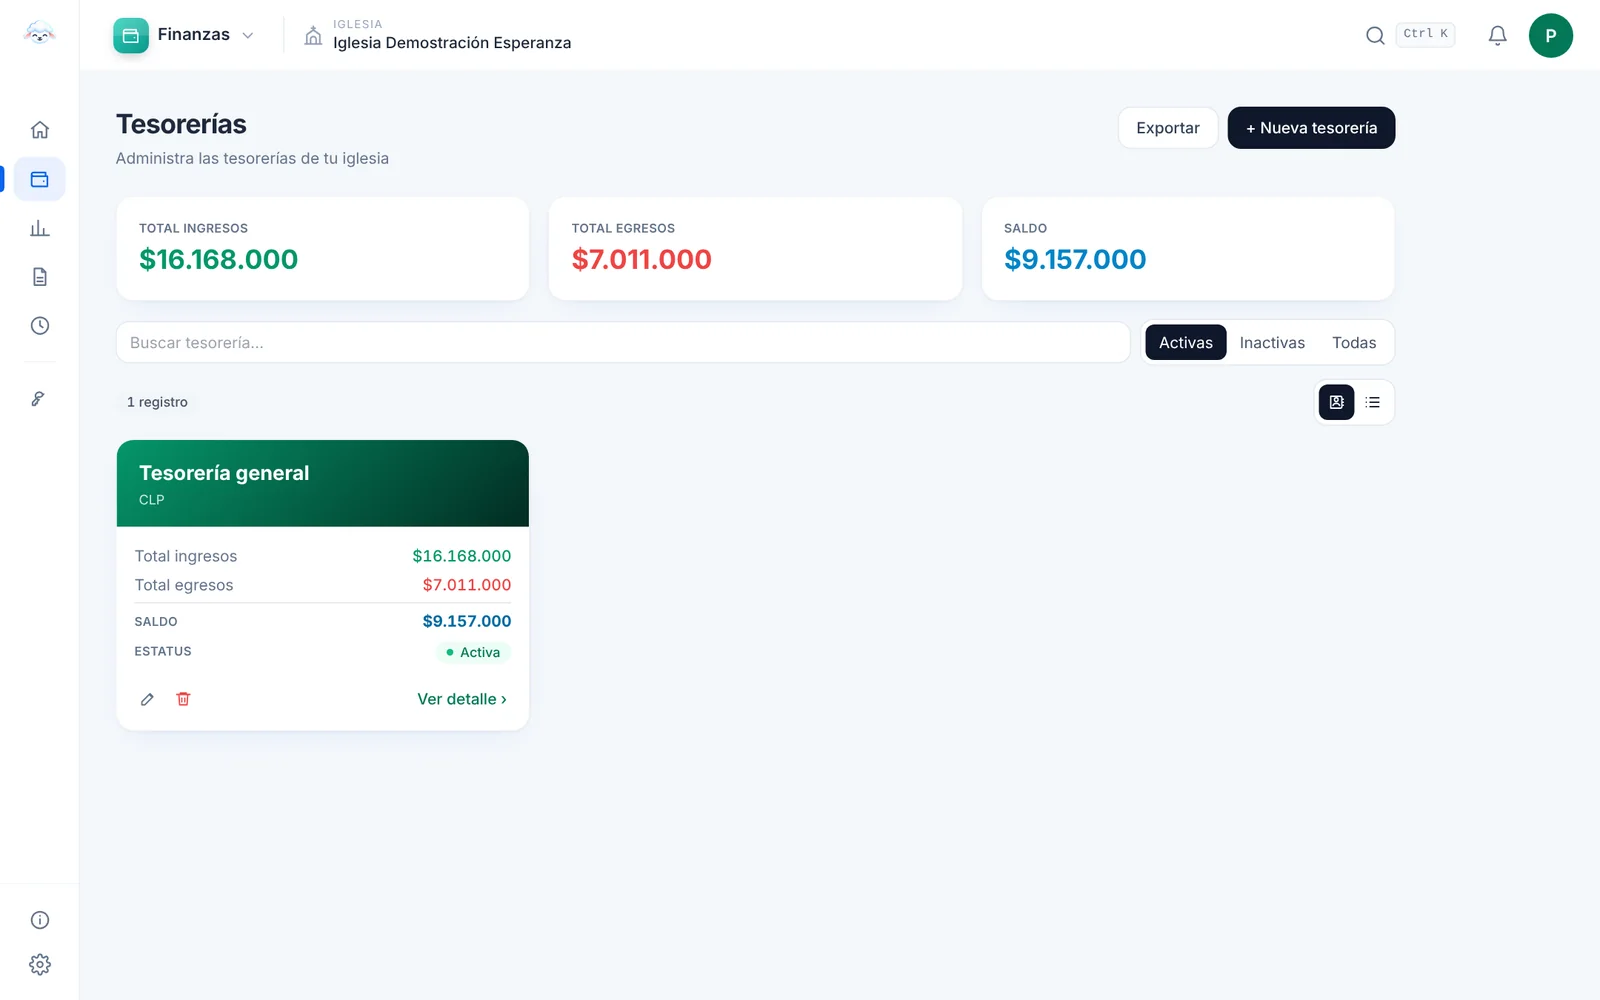The width and height of the screenshot is (1600, 1000).
Task: Select the wallet treasury sidebar icon
Action: coord(40,180)
